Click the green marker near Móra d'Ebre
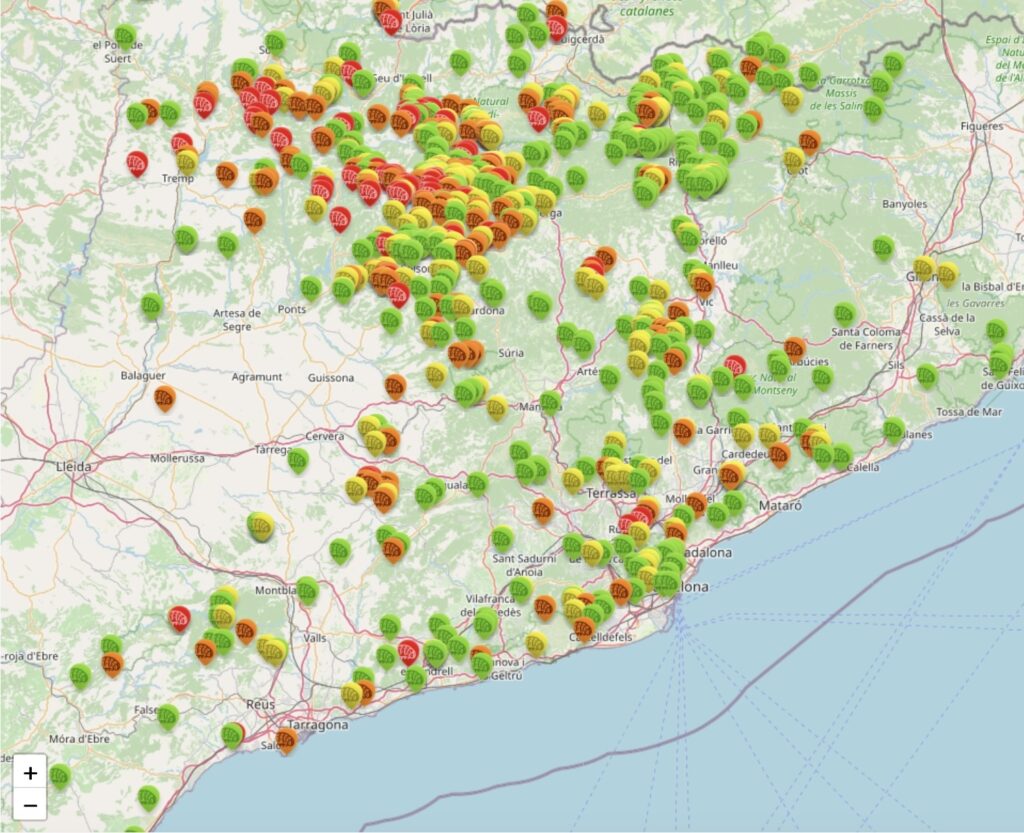Screen dimensions: 1024x833 tap(60, 775)
